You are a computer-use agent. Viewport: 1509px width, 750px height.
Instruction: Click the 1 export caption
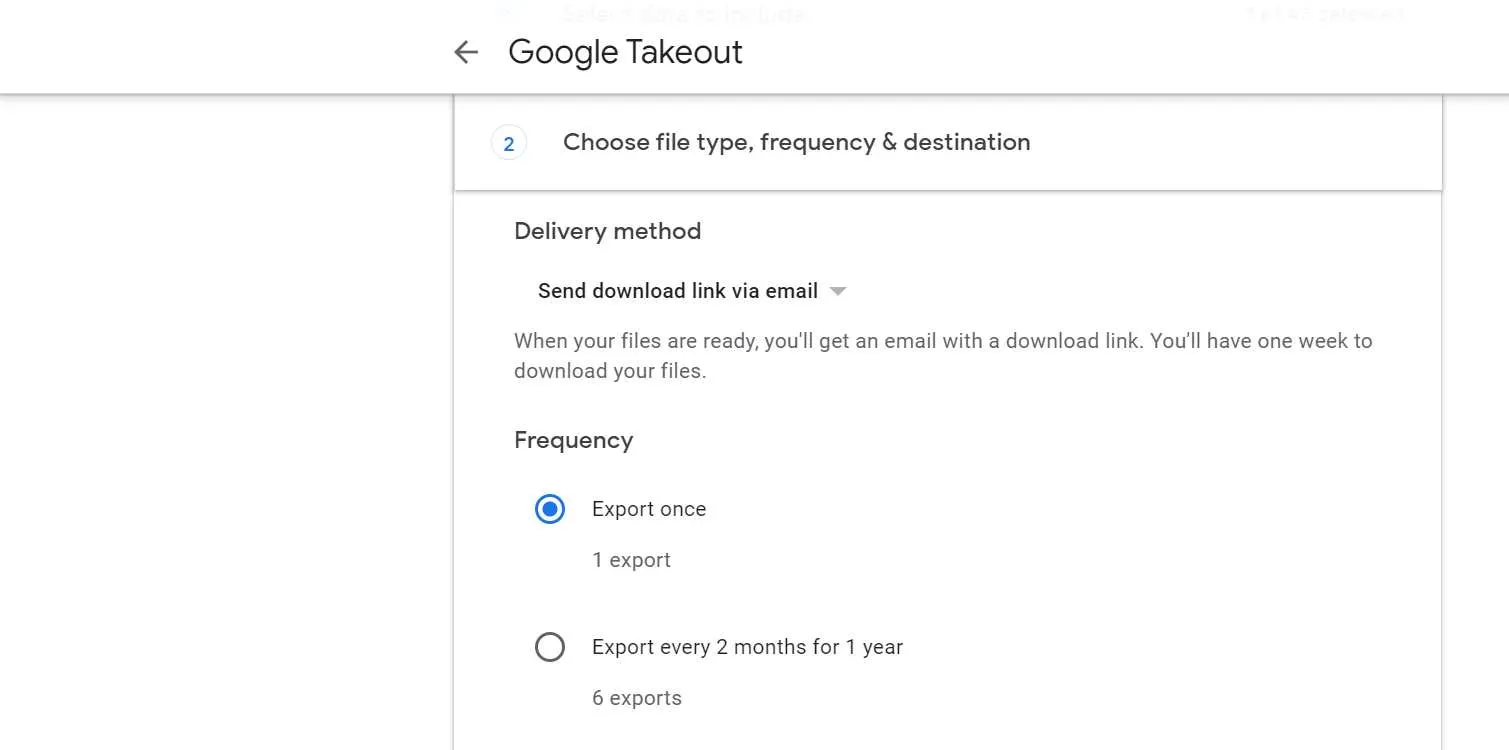tap(631, 560)
